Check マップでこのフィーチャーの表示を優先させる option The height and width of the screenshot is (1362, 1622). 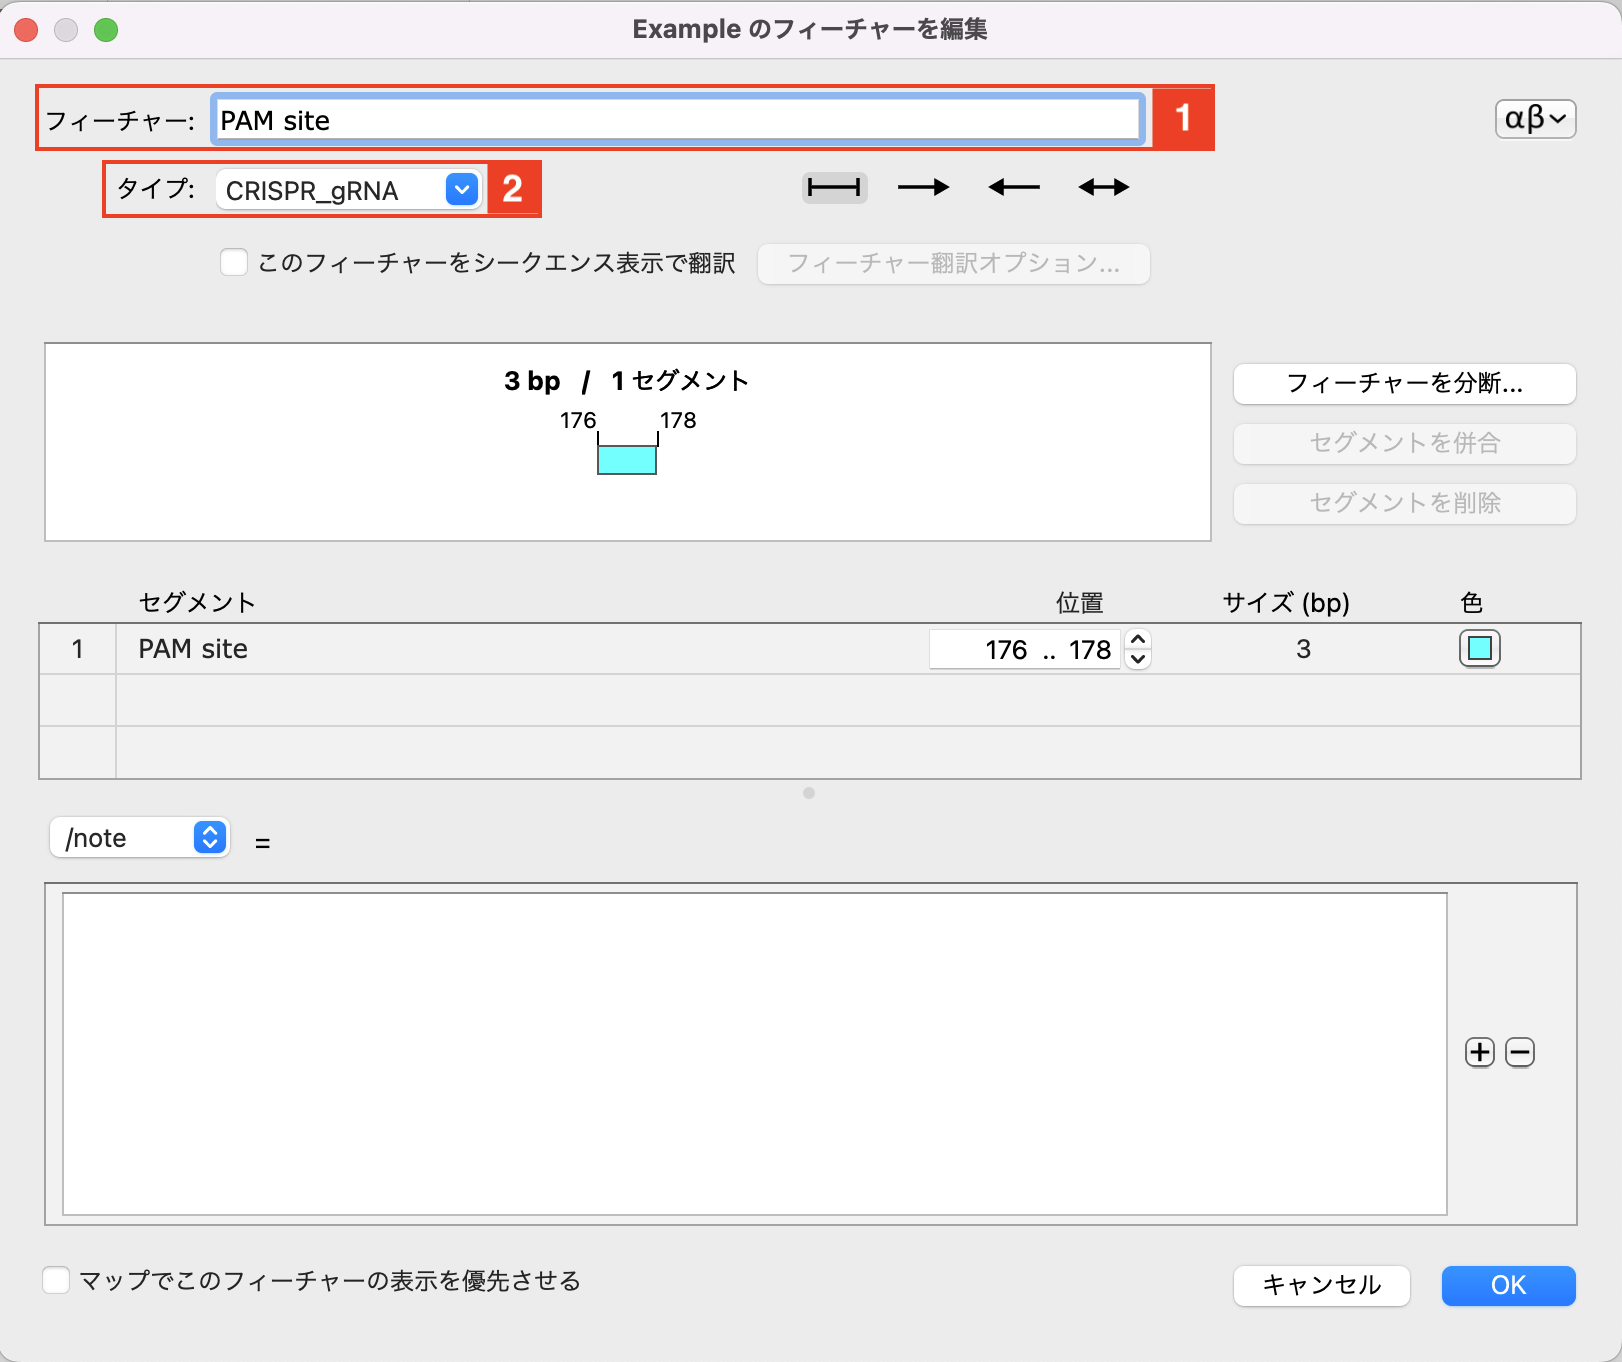pyautogui.click(x=56, y=1280)
